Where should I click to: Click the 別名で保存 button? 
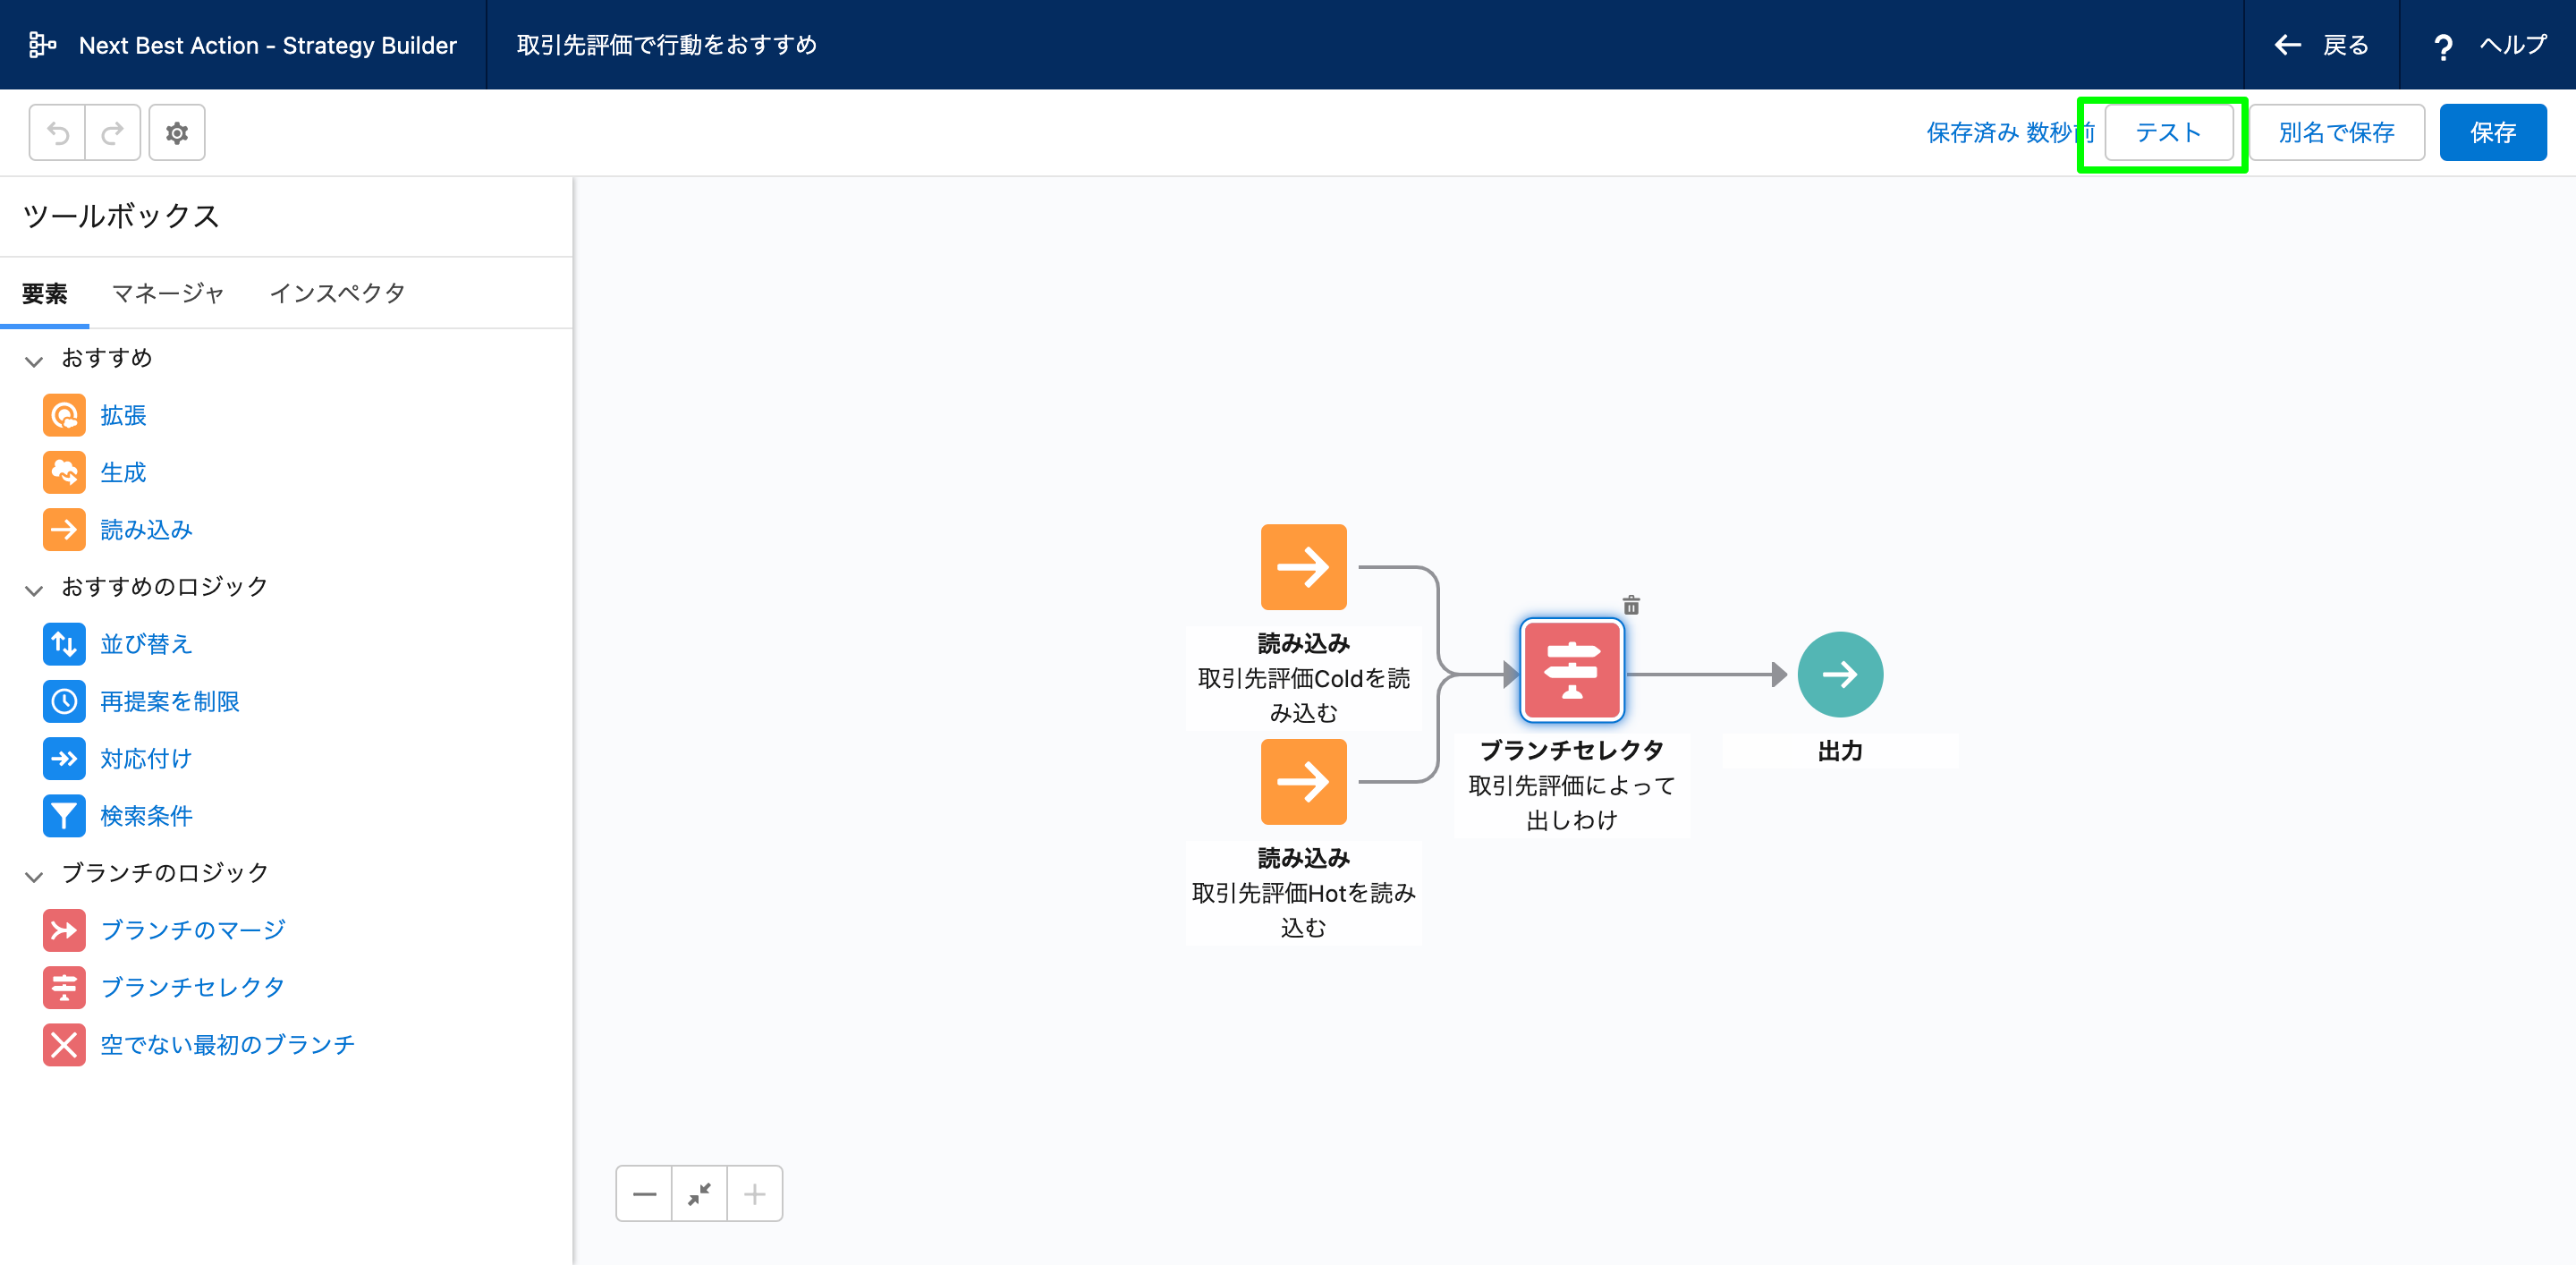point(2336,132)
